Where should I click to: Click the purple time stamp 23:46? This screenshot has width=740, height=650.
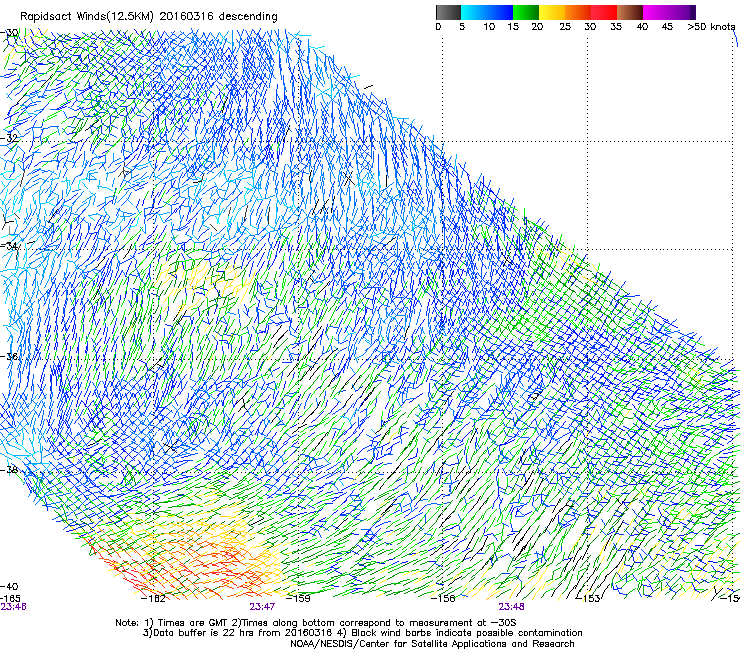14,607
